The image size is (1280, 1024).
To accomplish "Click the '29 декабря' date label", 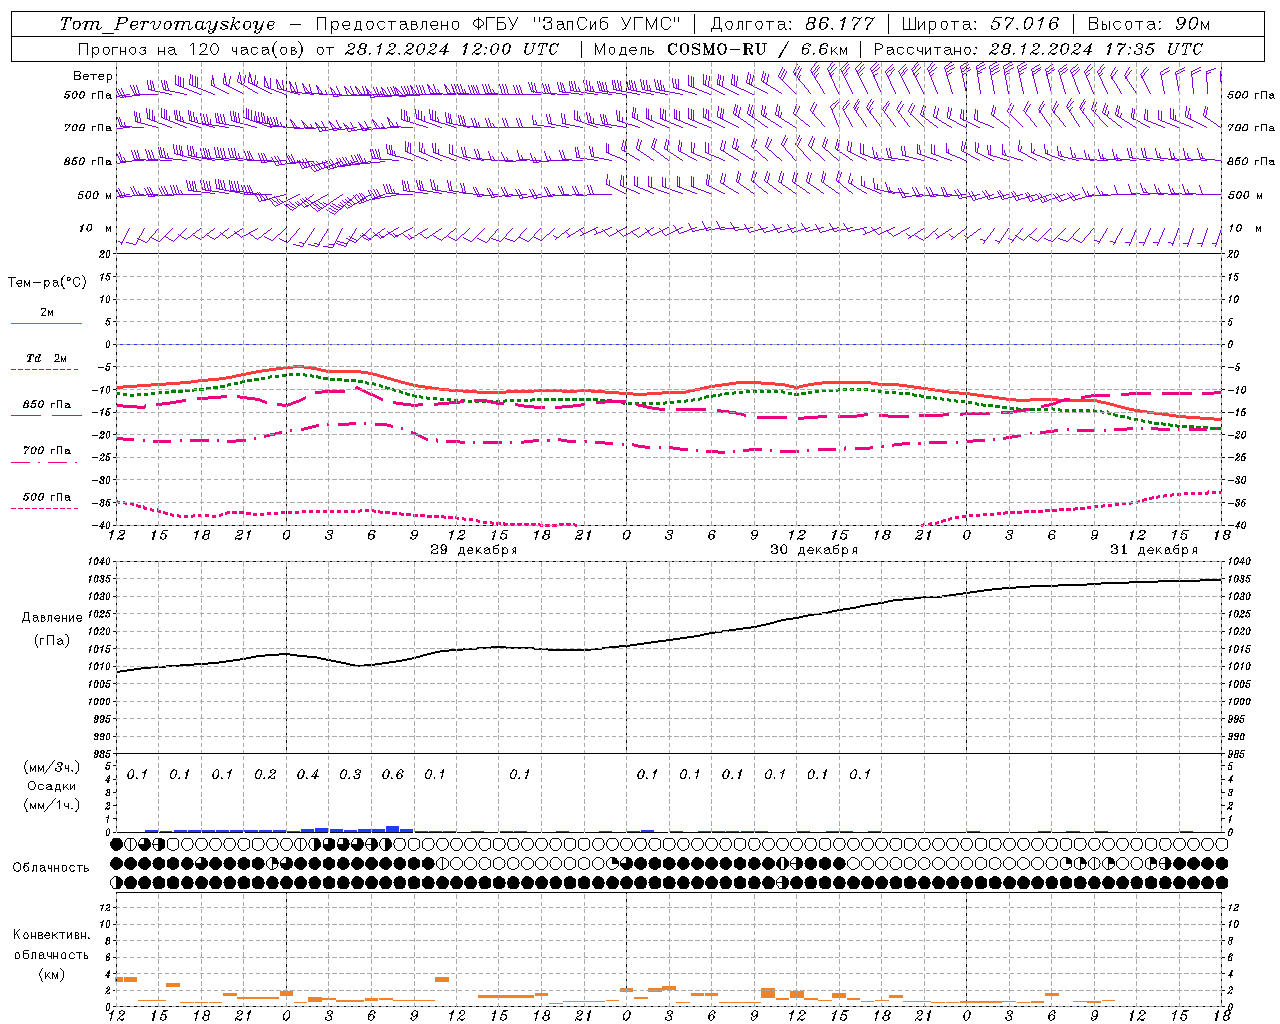I will tap(473, 550).
